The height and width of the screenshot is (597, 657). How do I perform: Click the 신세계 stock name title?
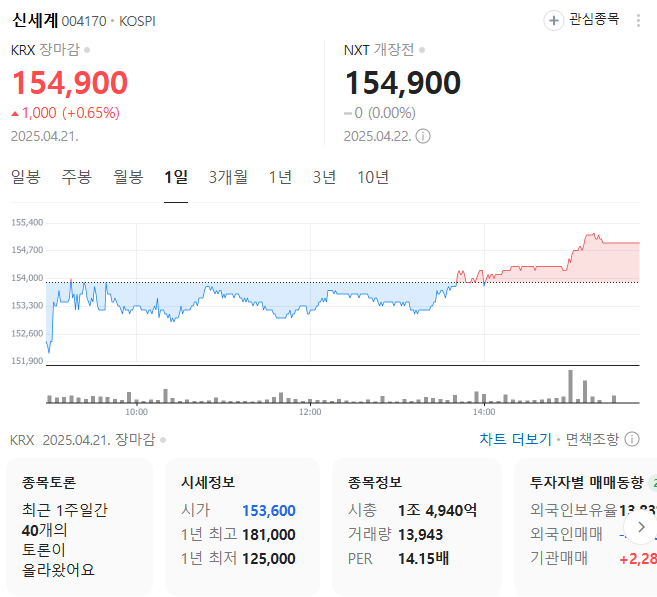click(35, 20)
